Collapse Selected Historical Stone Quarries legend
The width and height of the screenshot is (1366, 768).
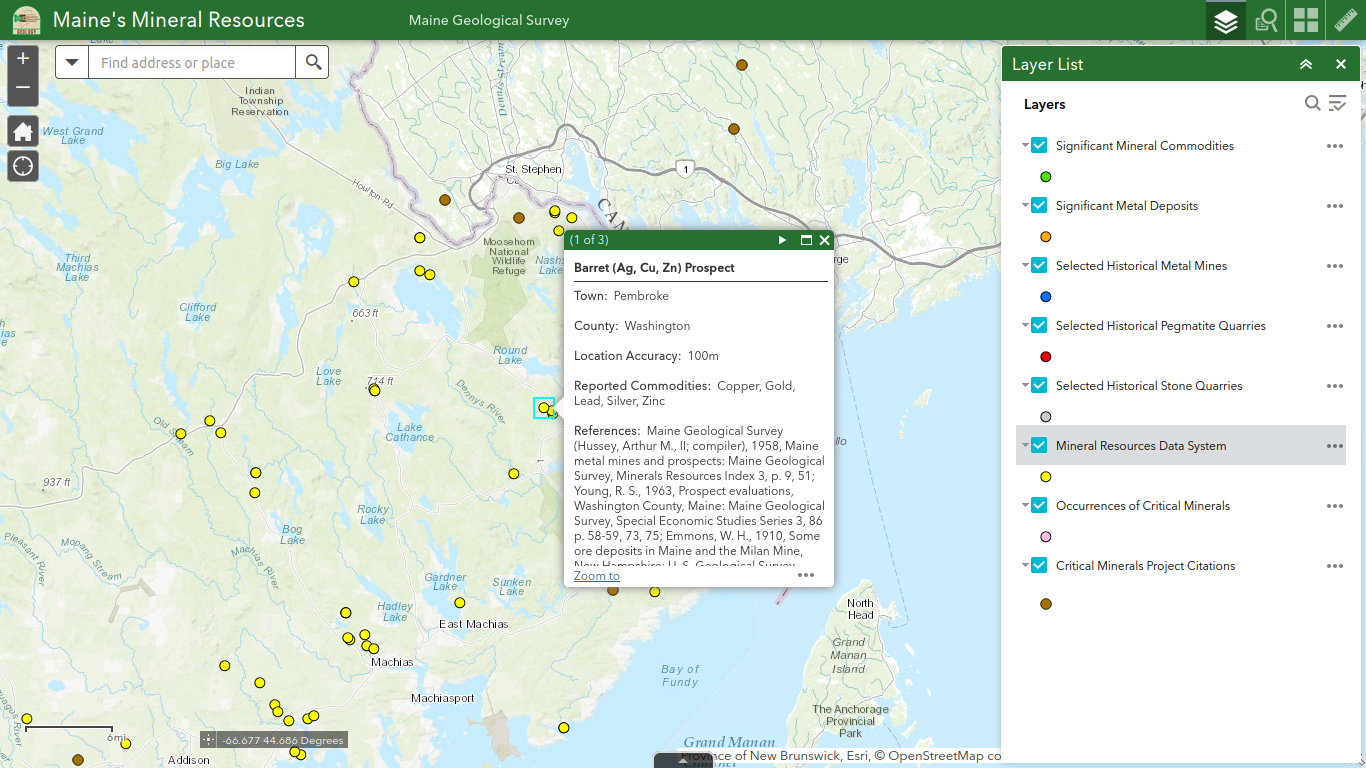tap(1025, 385)
